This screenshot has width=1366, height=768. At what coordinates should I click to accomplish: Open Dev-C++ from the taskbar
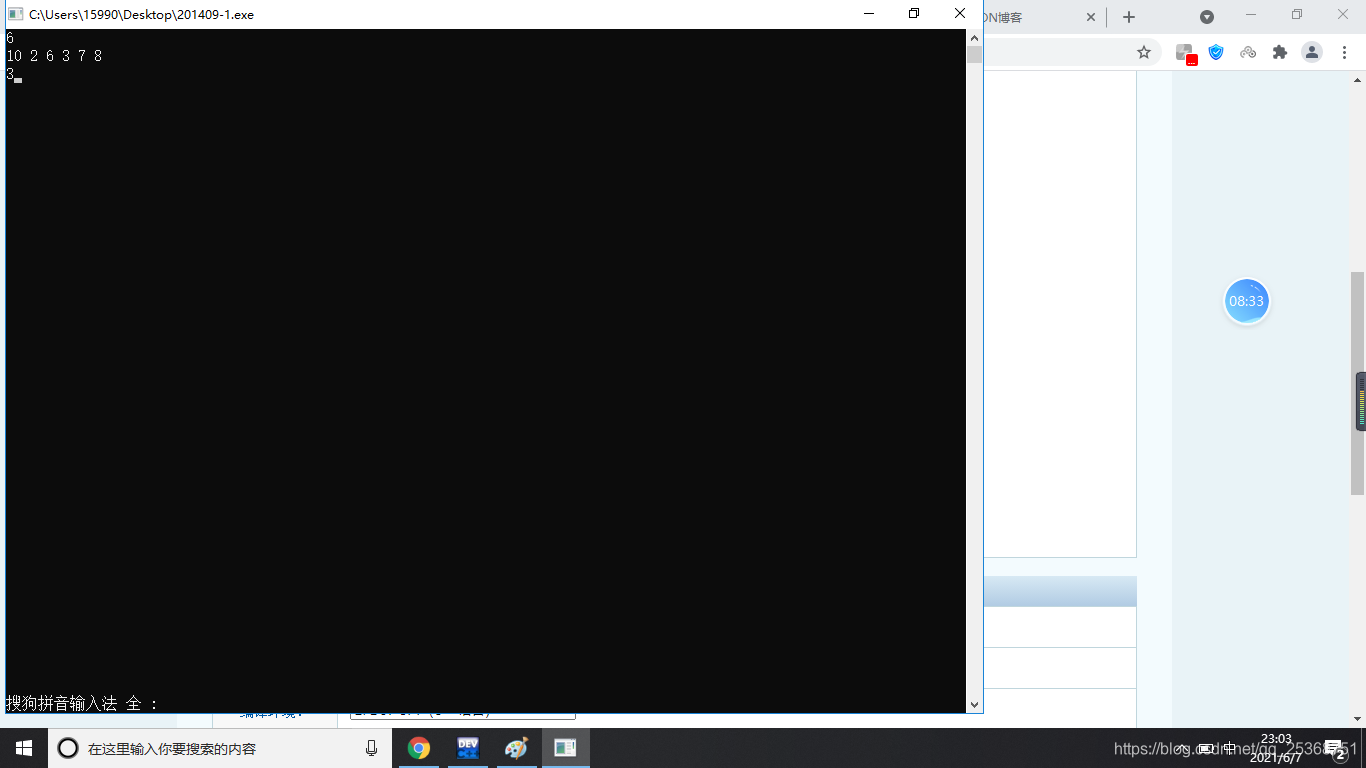467,748
